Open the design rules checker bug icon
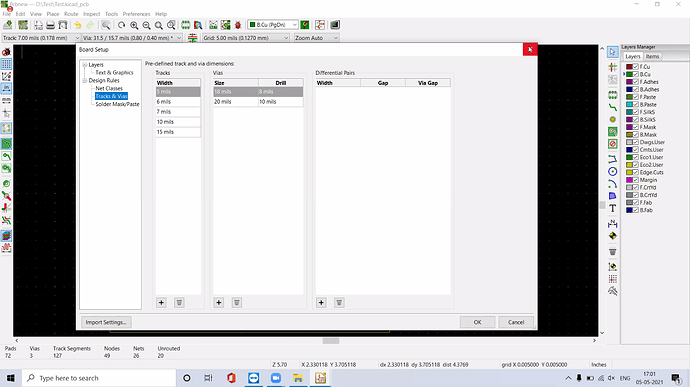This screenshot has width=690, height=387. [238, 25]
